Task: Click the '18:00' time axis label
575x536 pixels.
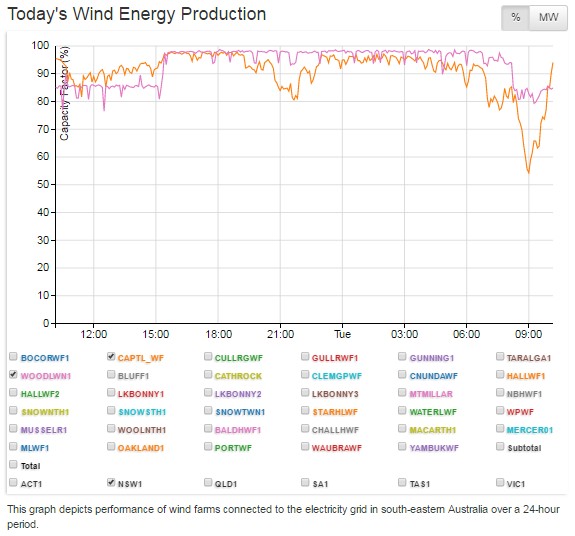Action: coord(218,334)
